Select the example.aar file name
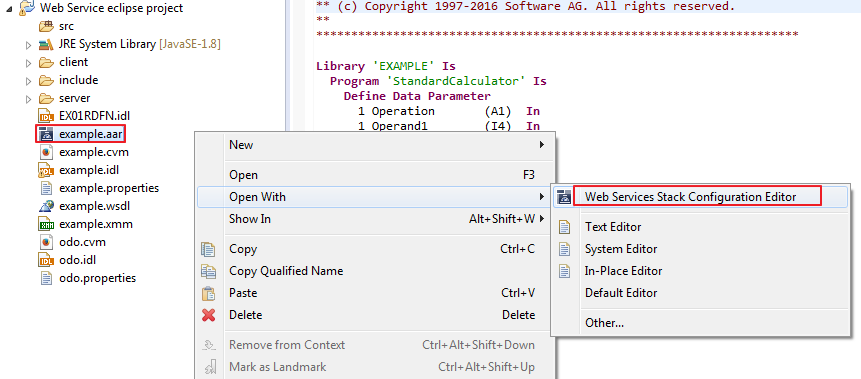 pyautogui.click(x=90, y=134)
